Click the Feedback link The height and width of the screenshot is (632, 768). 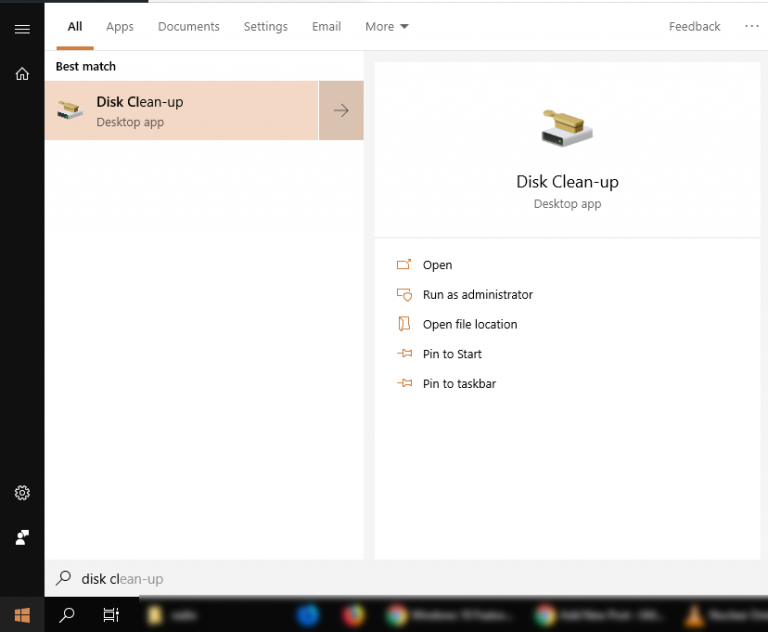coord(694,26)
